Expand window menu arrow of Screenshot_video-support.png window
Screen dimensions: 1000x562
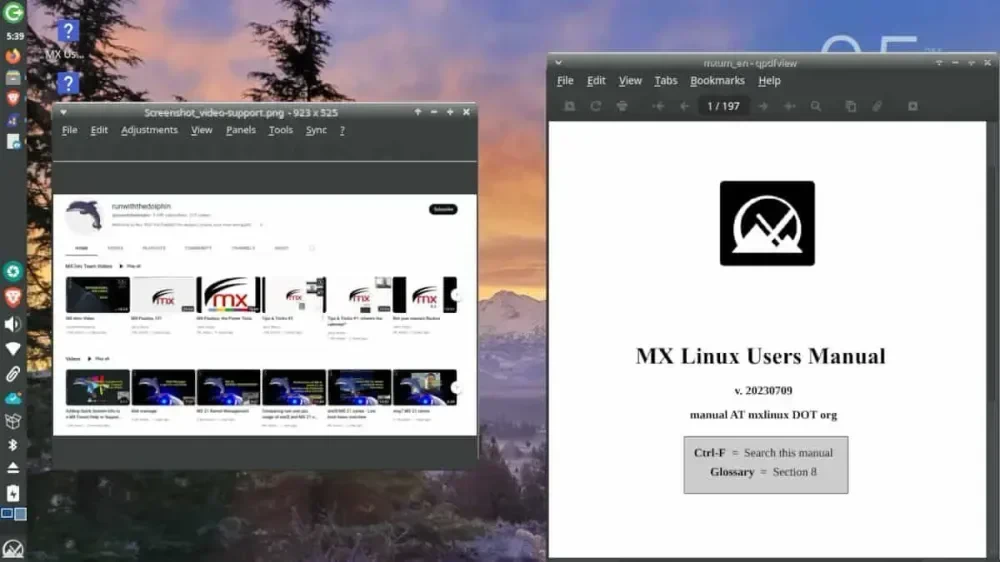[x=63, y=112]
